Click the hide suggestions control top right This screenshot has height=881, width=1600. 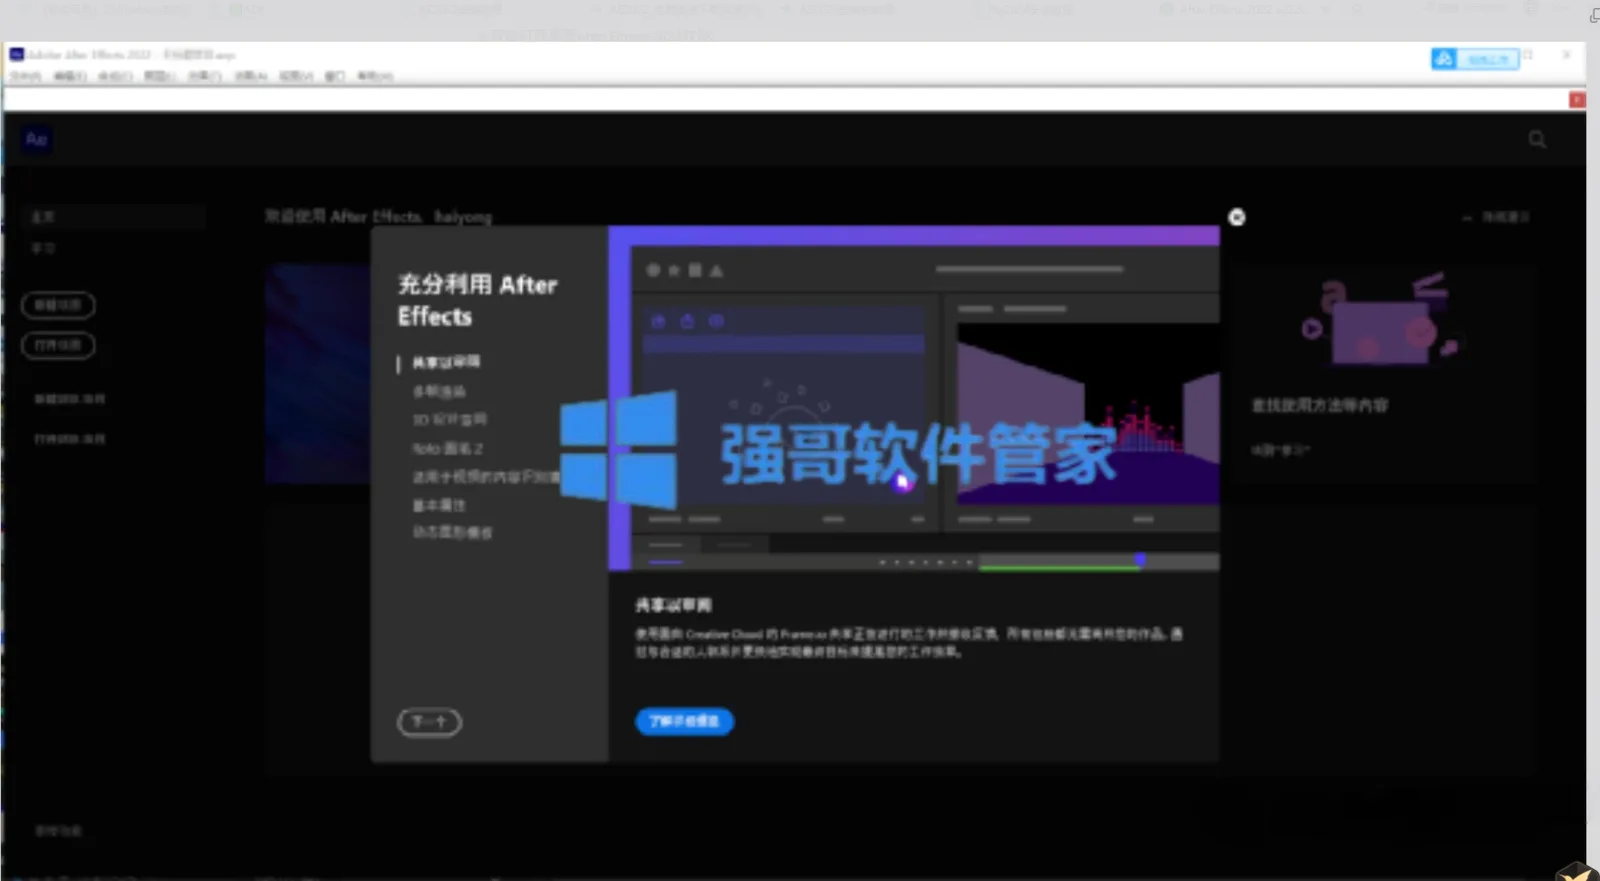pos(1497,217)
